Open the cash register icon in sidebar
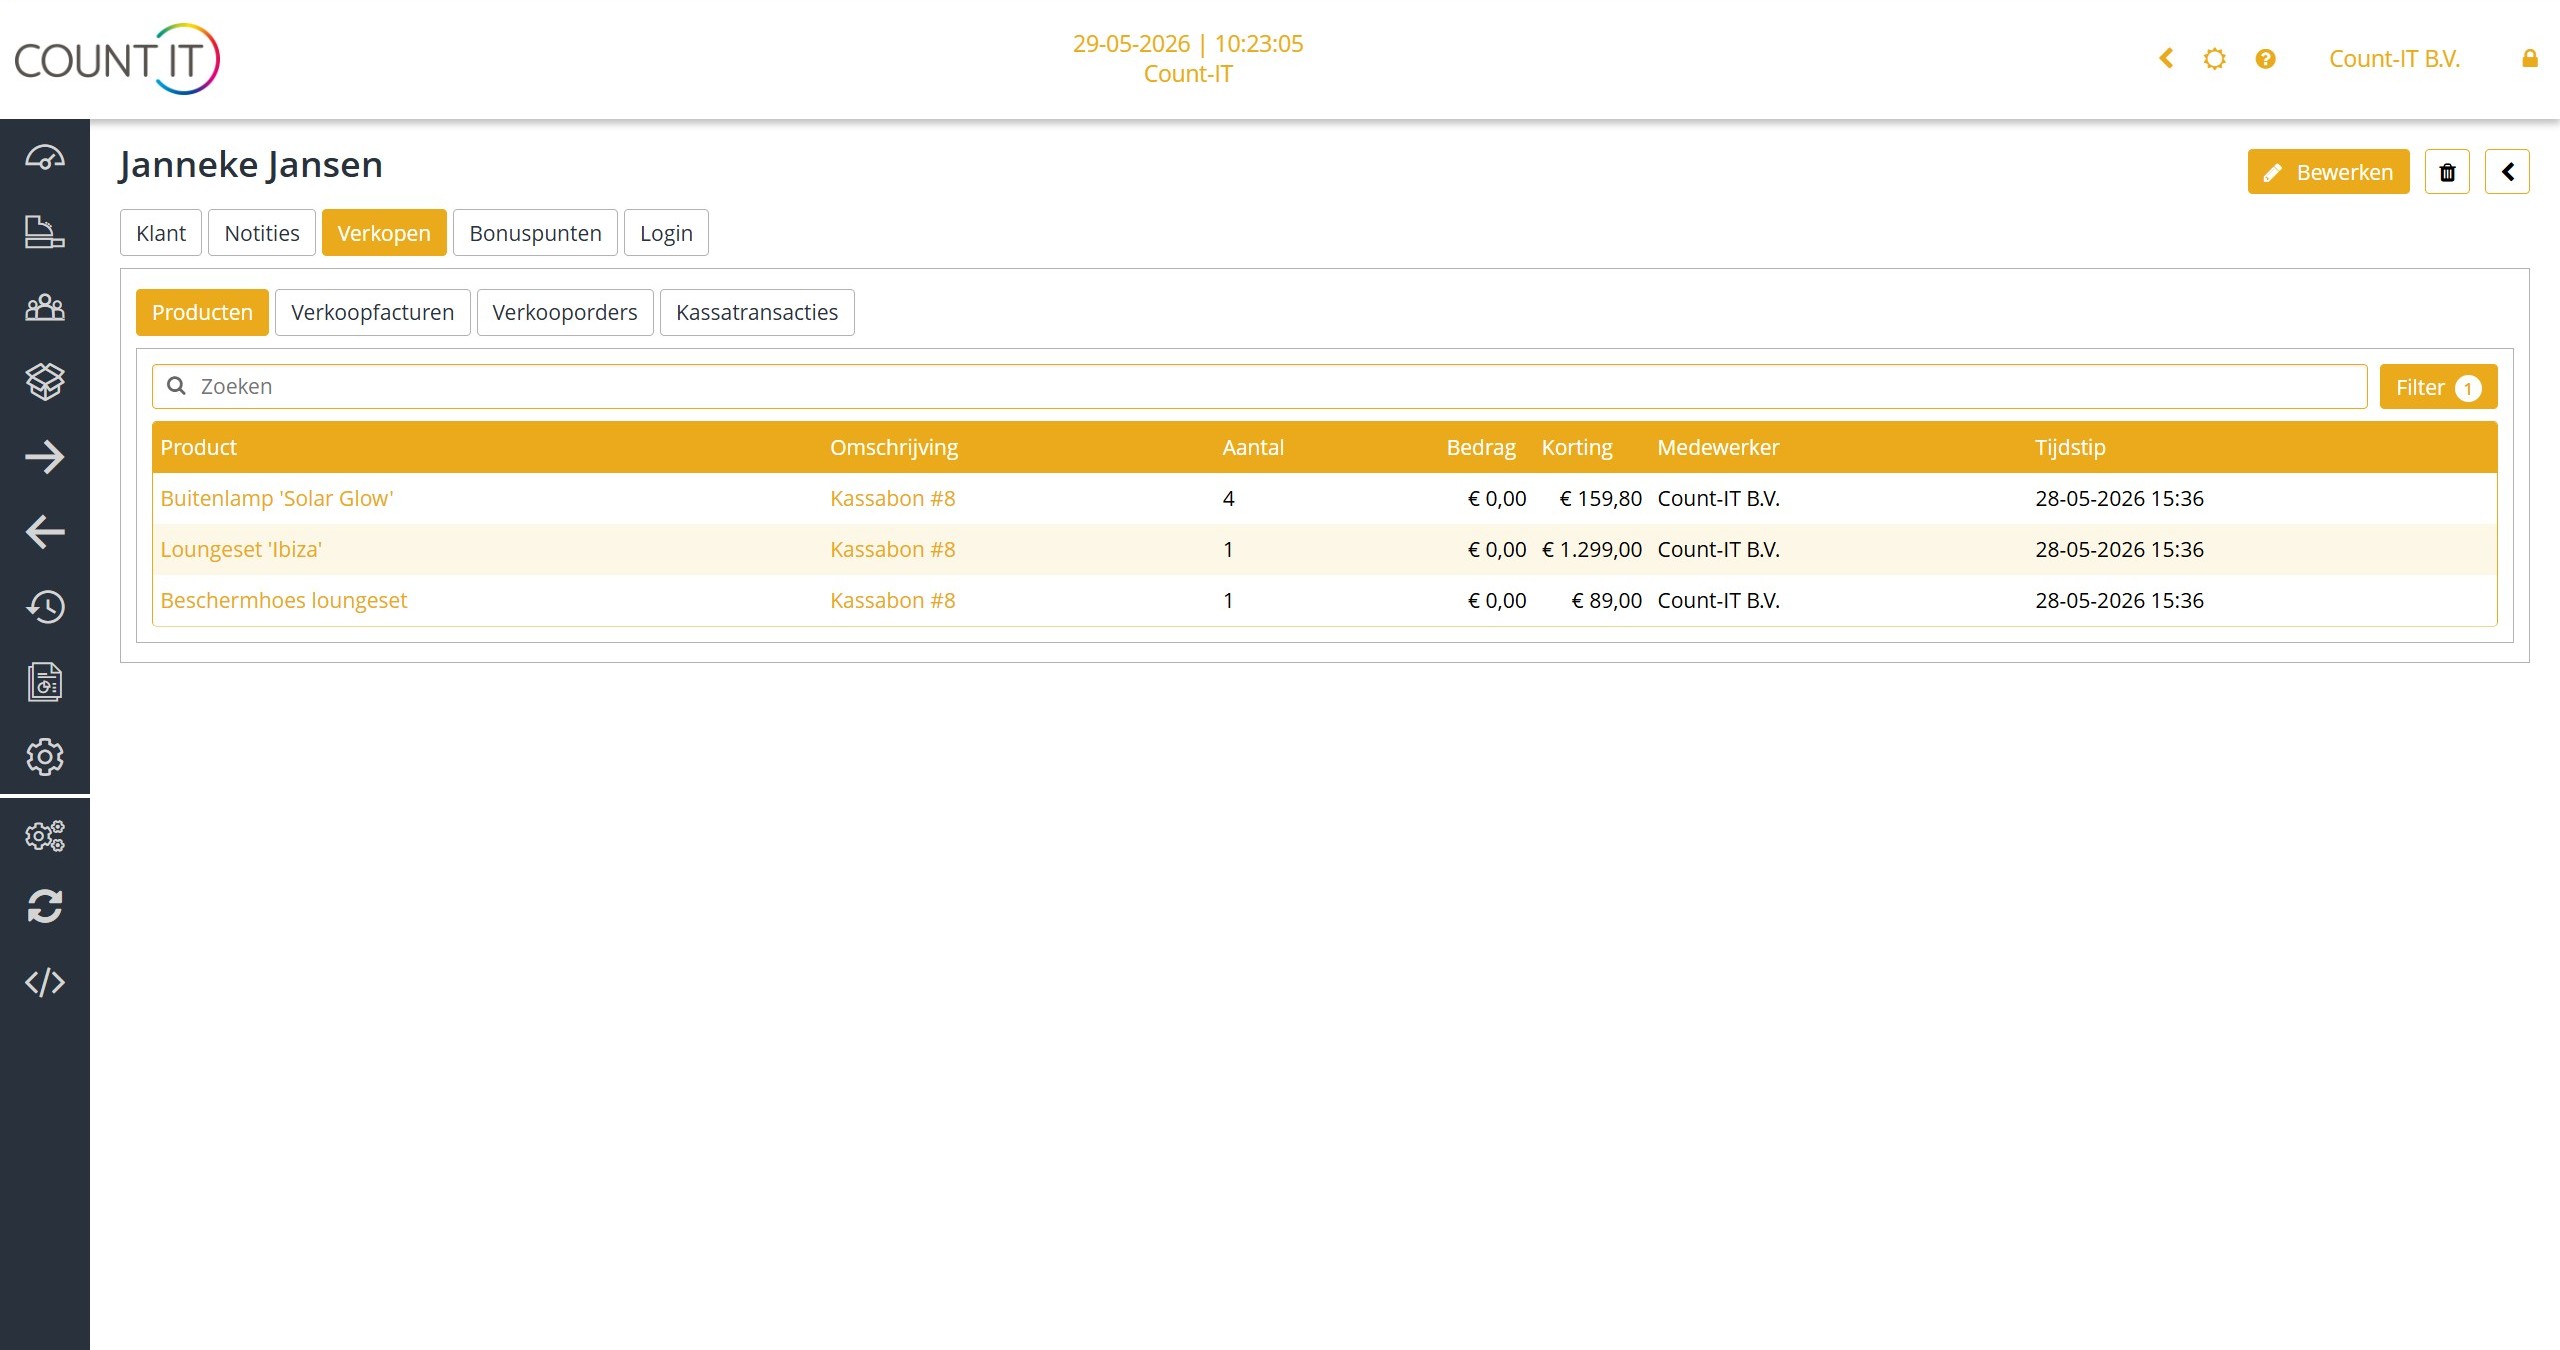2560x1350 pixels. 45,232
